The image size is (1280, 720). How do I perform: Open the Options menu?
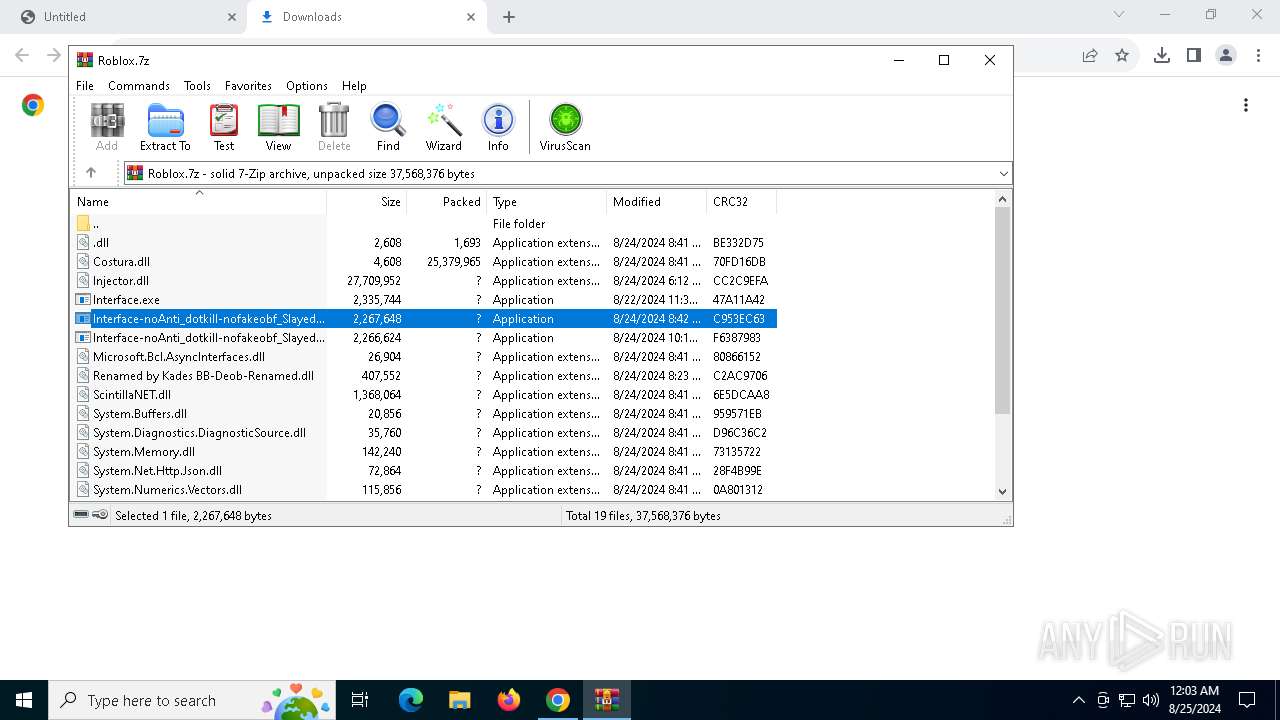coord(307,86)
